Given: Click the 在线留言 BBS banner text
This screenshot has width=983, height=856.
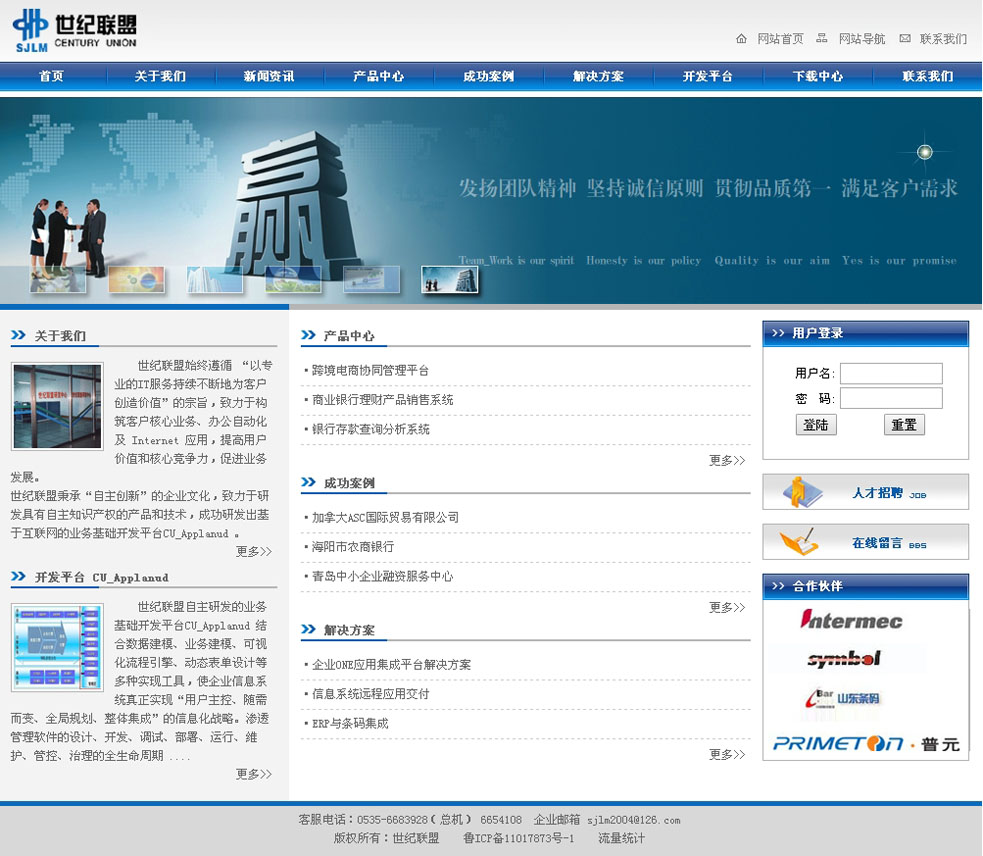Looking at the screenshot, I should click(889, 543).
